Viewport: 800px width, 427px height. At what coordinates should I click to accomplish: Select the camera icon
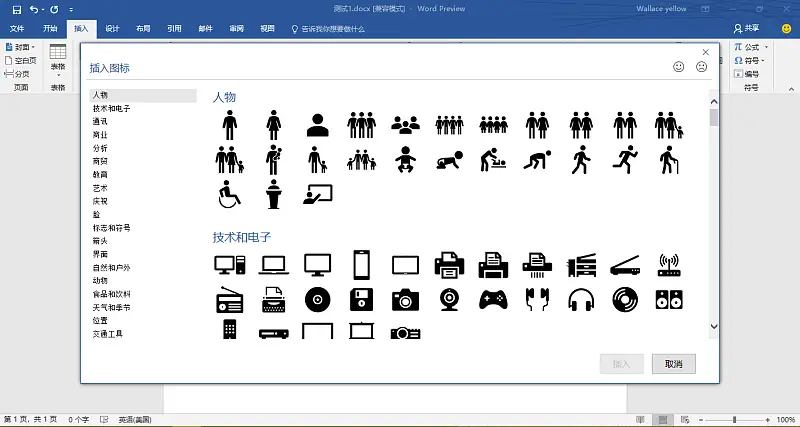405,300
